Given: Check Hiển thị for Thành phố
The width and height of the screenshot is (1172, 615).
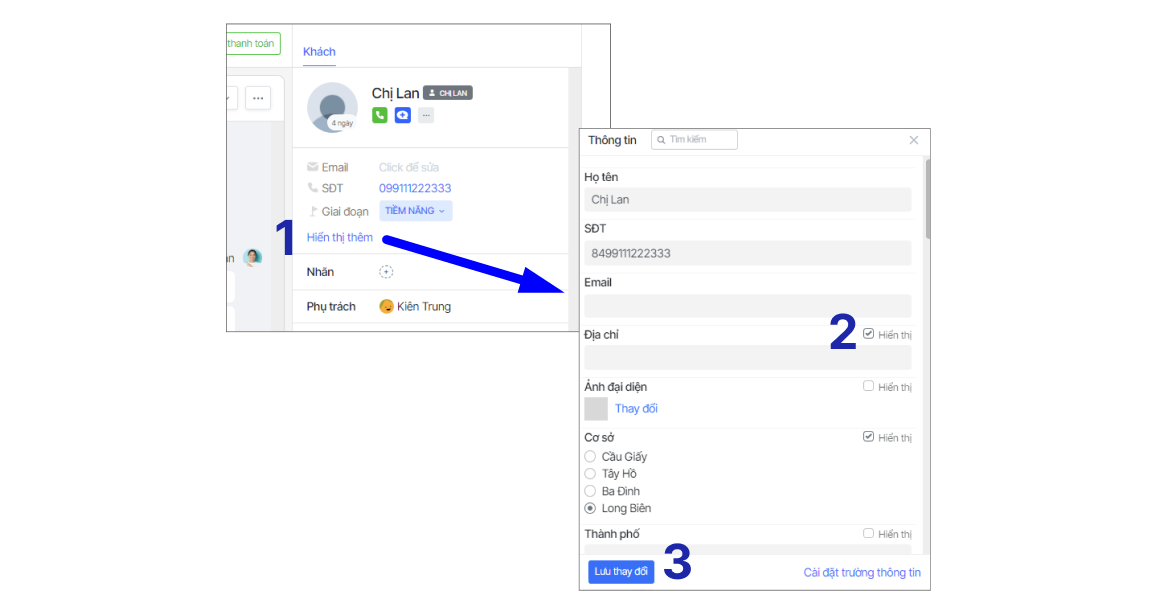Looking at the screenshot, I should (x=868, y=534).
